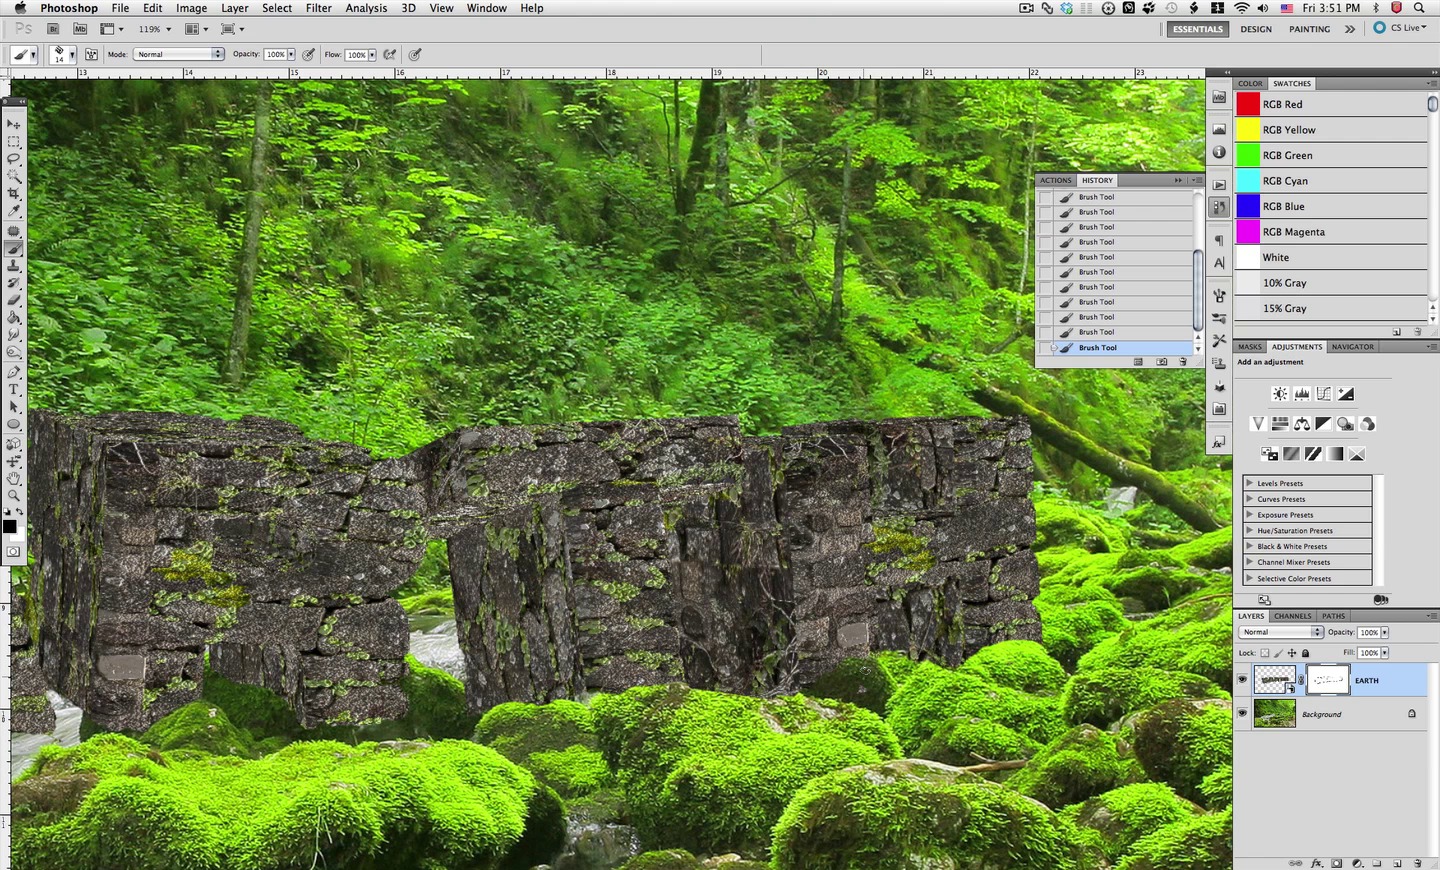Select the Eyedropper tool
The height and width of the screenshot is (870, 1440).
coord(14,211)
